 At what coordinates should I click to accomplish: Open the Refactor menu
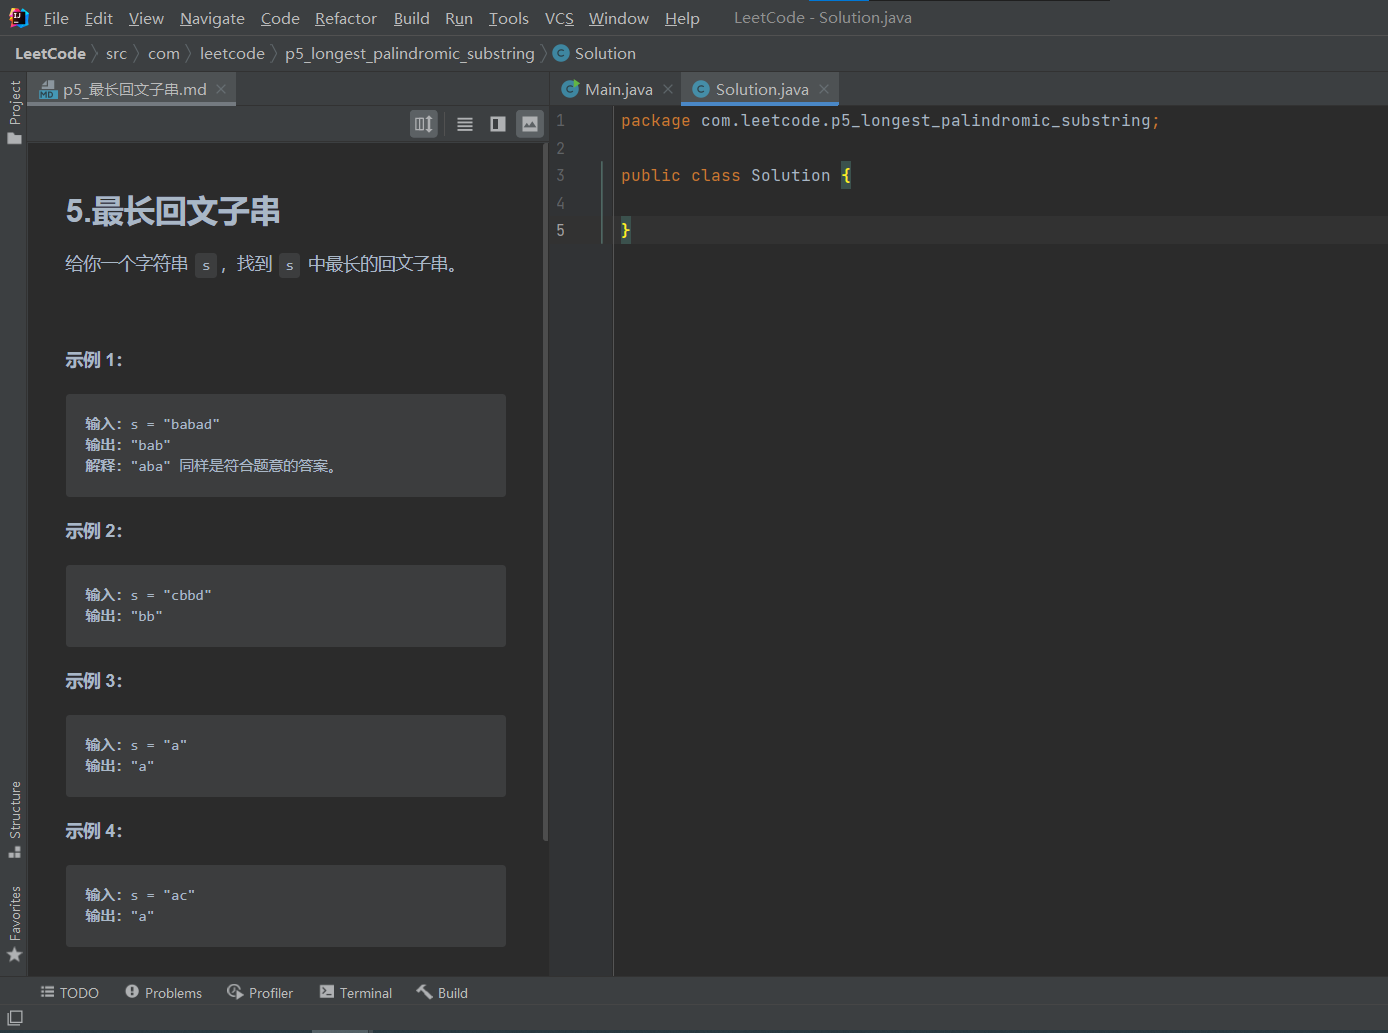(346, 18)
